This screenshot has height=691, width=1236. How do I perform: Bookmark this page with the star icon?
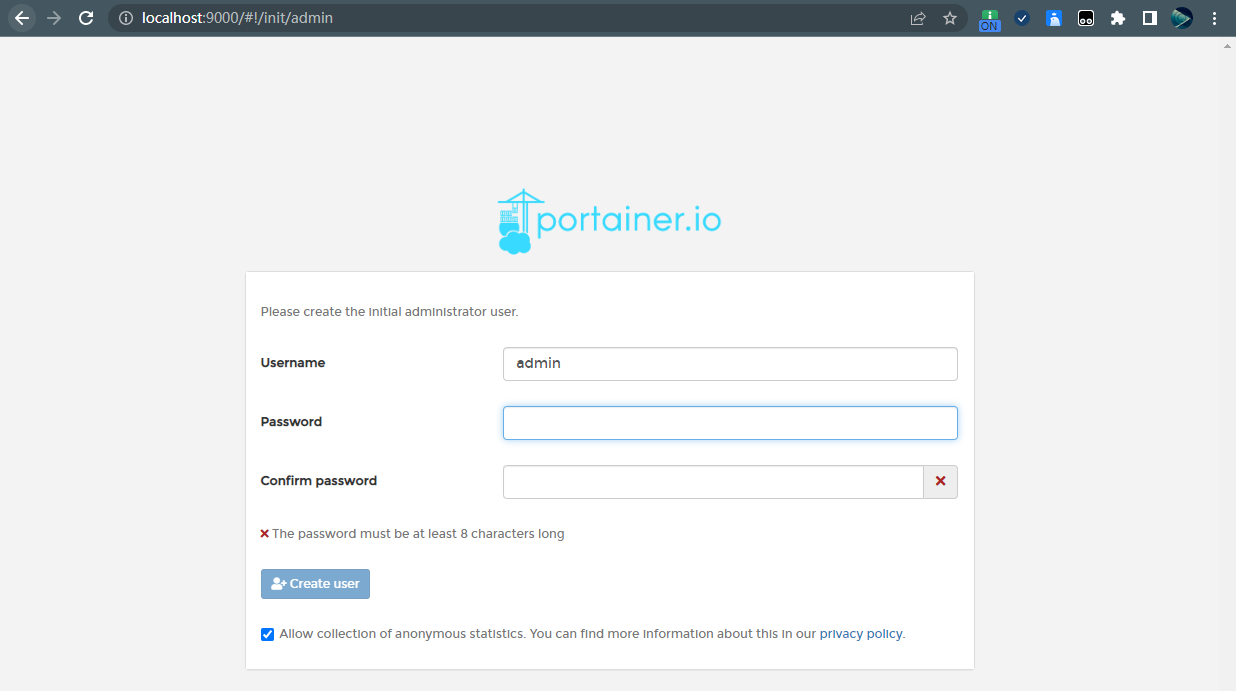950,18
